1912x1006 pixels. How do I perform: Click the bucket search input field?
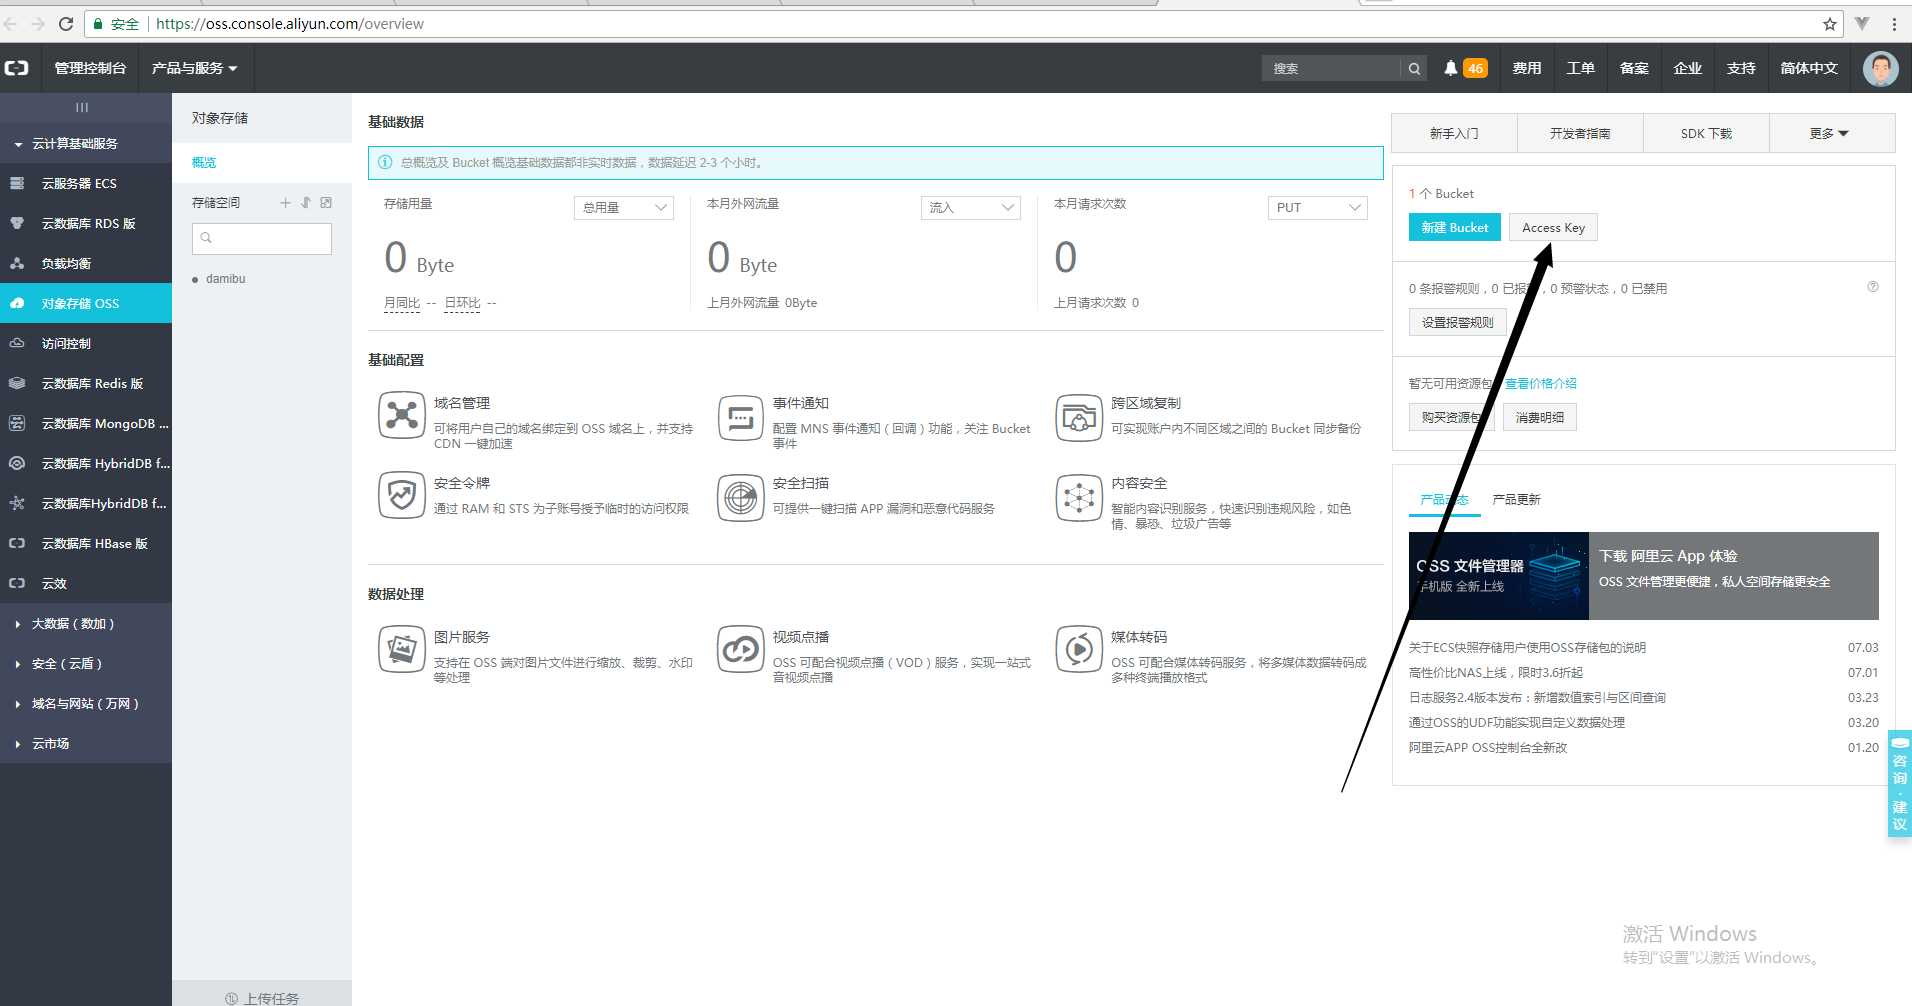coord(262,238)
